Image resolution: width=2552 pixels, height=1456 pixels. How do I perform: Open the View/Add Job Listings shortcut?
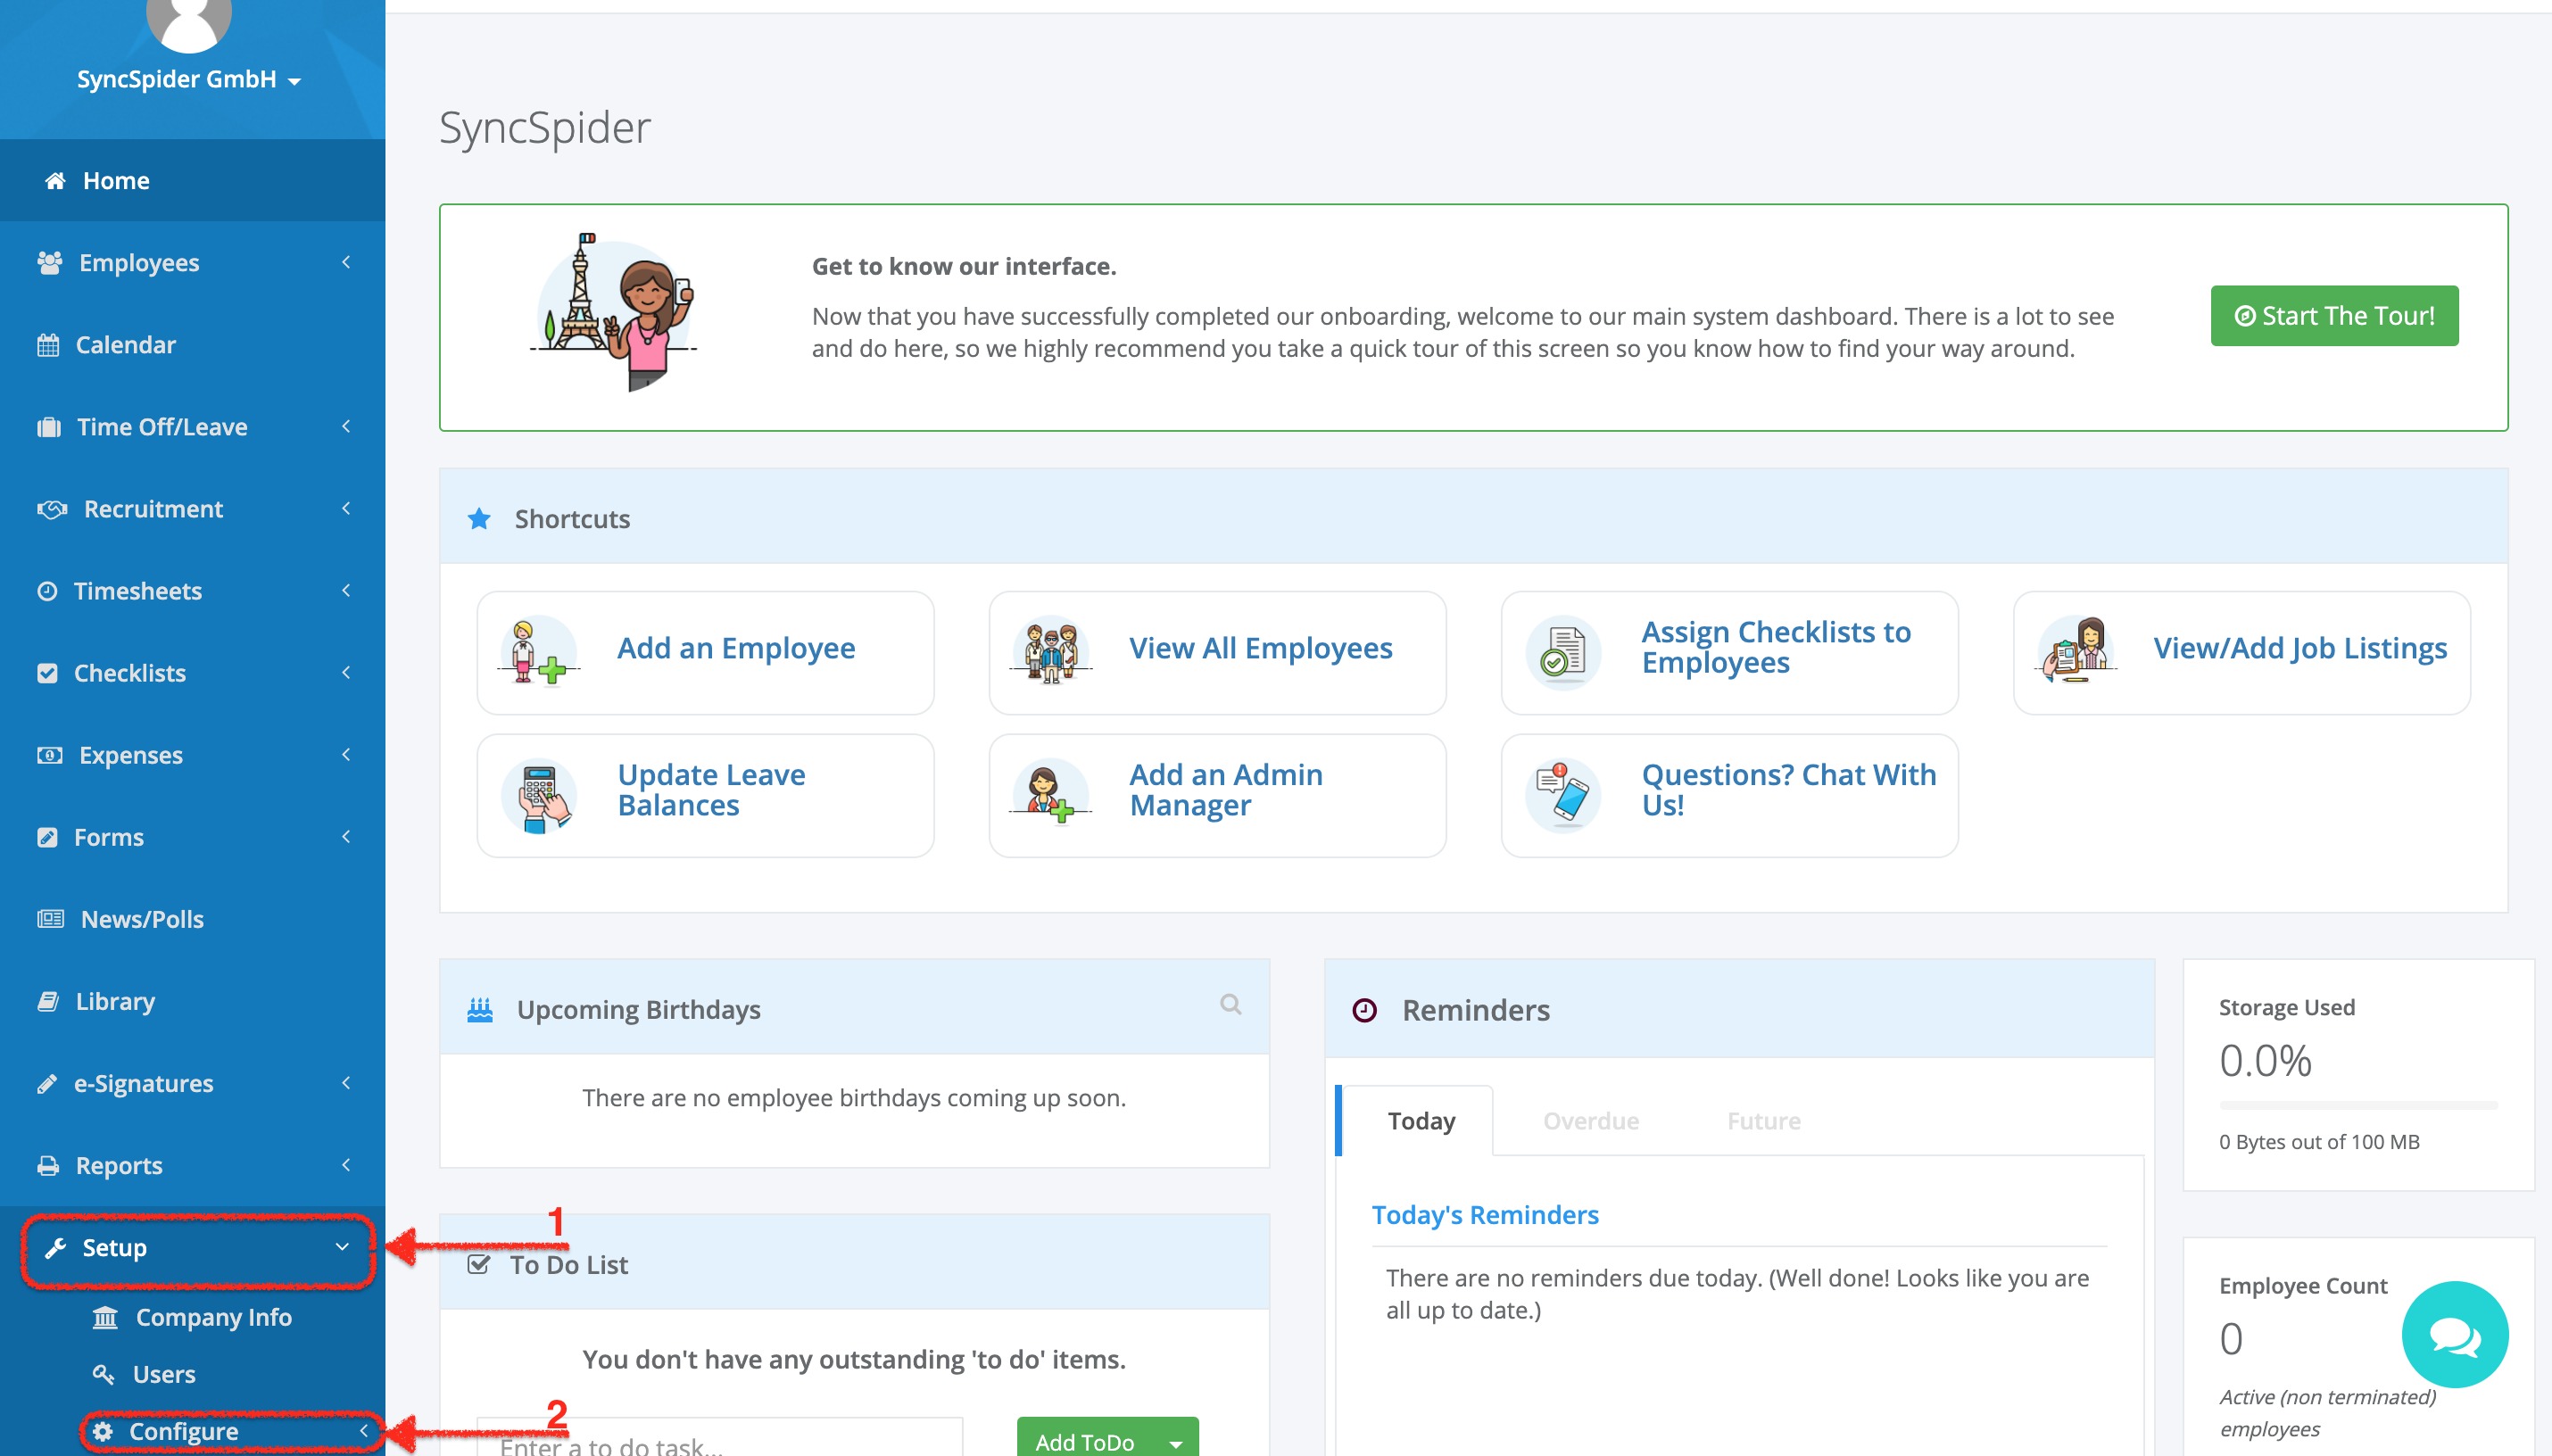coord(2241,652)
